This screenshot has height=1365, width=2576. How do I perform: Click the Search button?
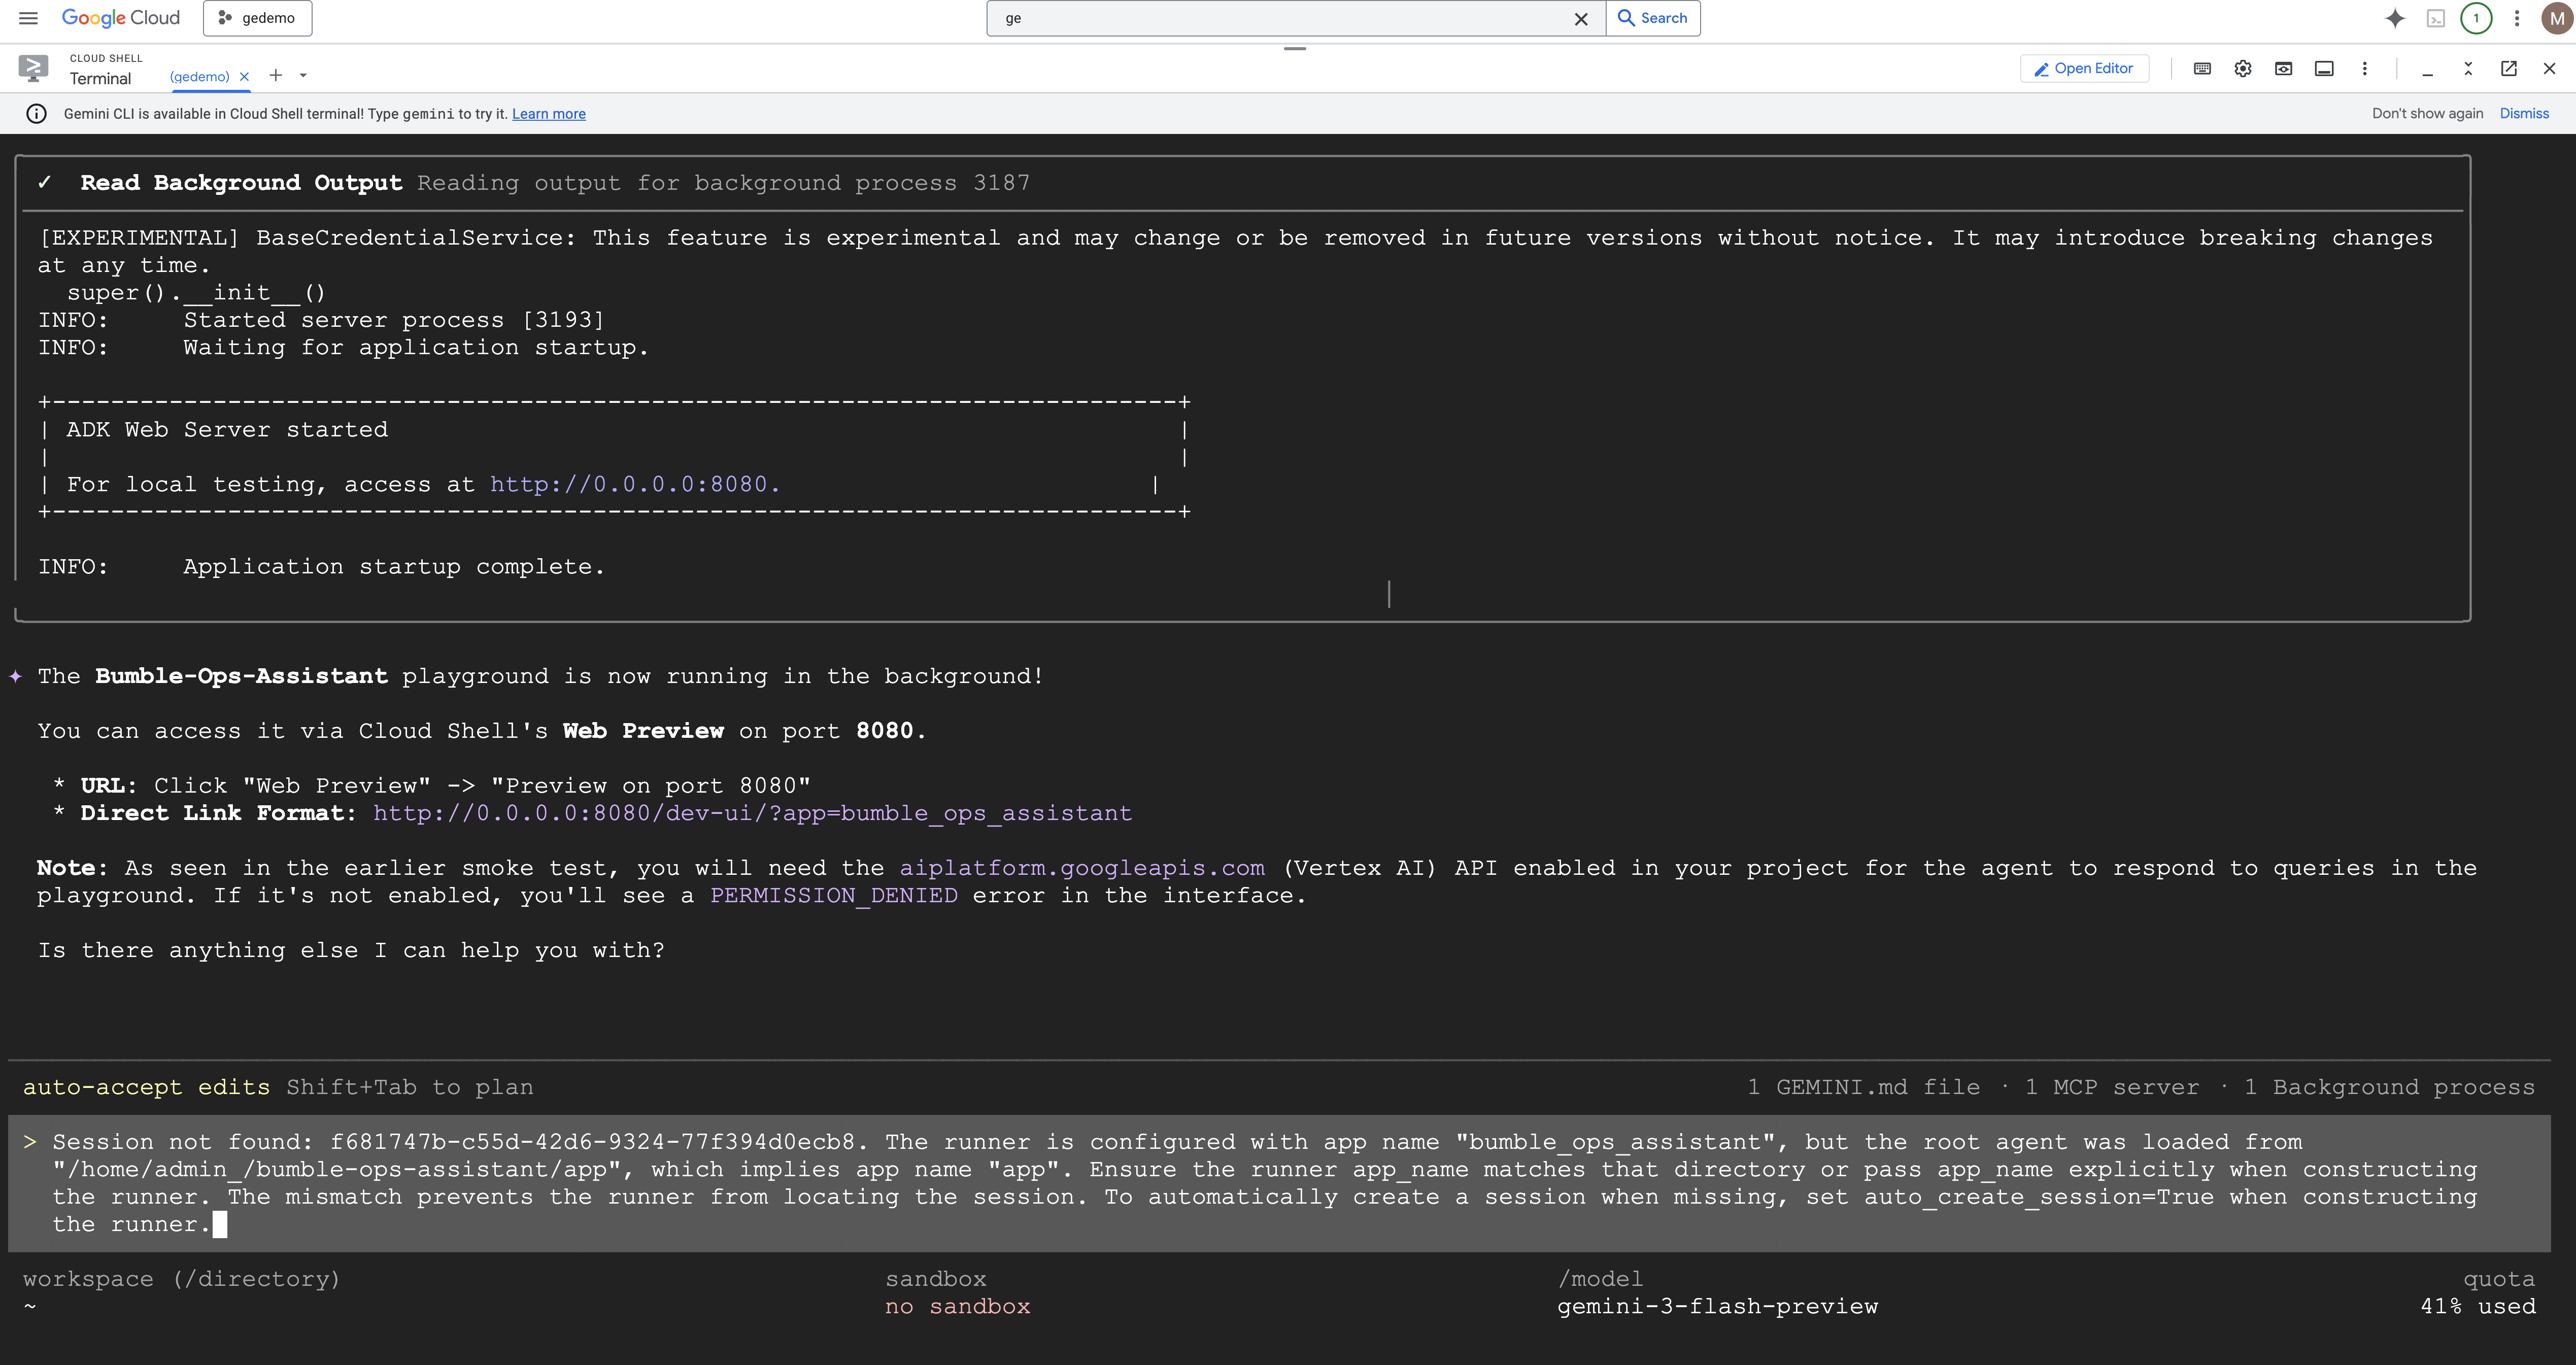tap(1653, 18)
